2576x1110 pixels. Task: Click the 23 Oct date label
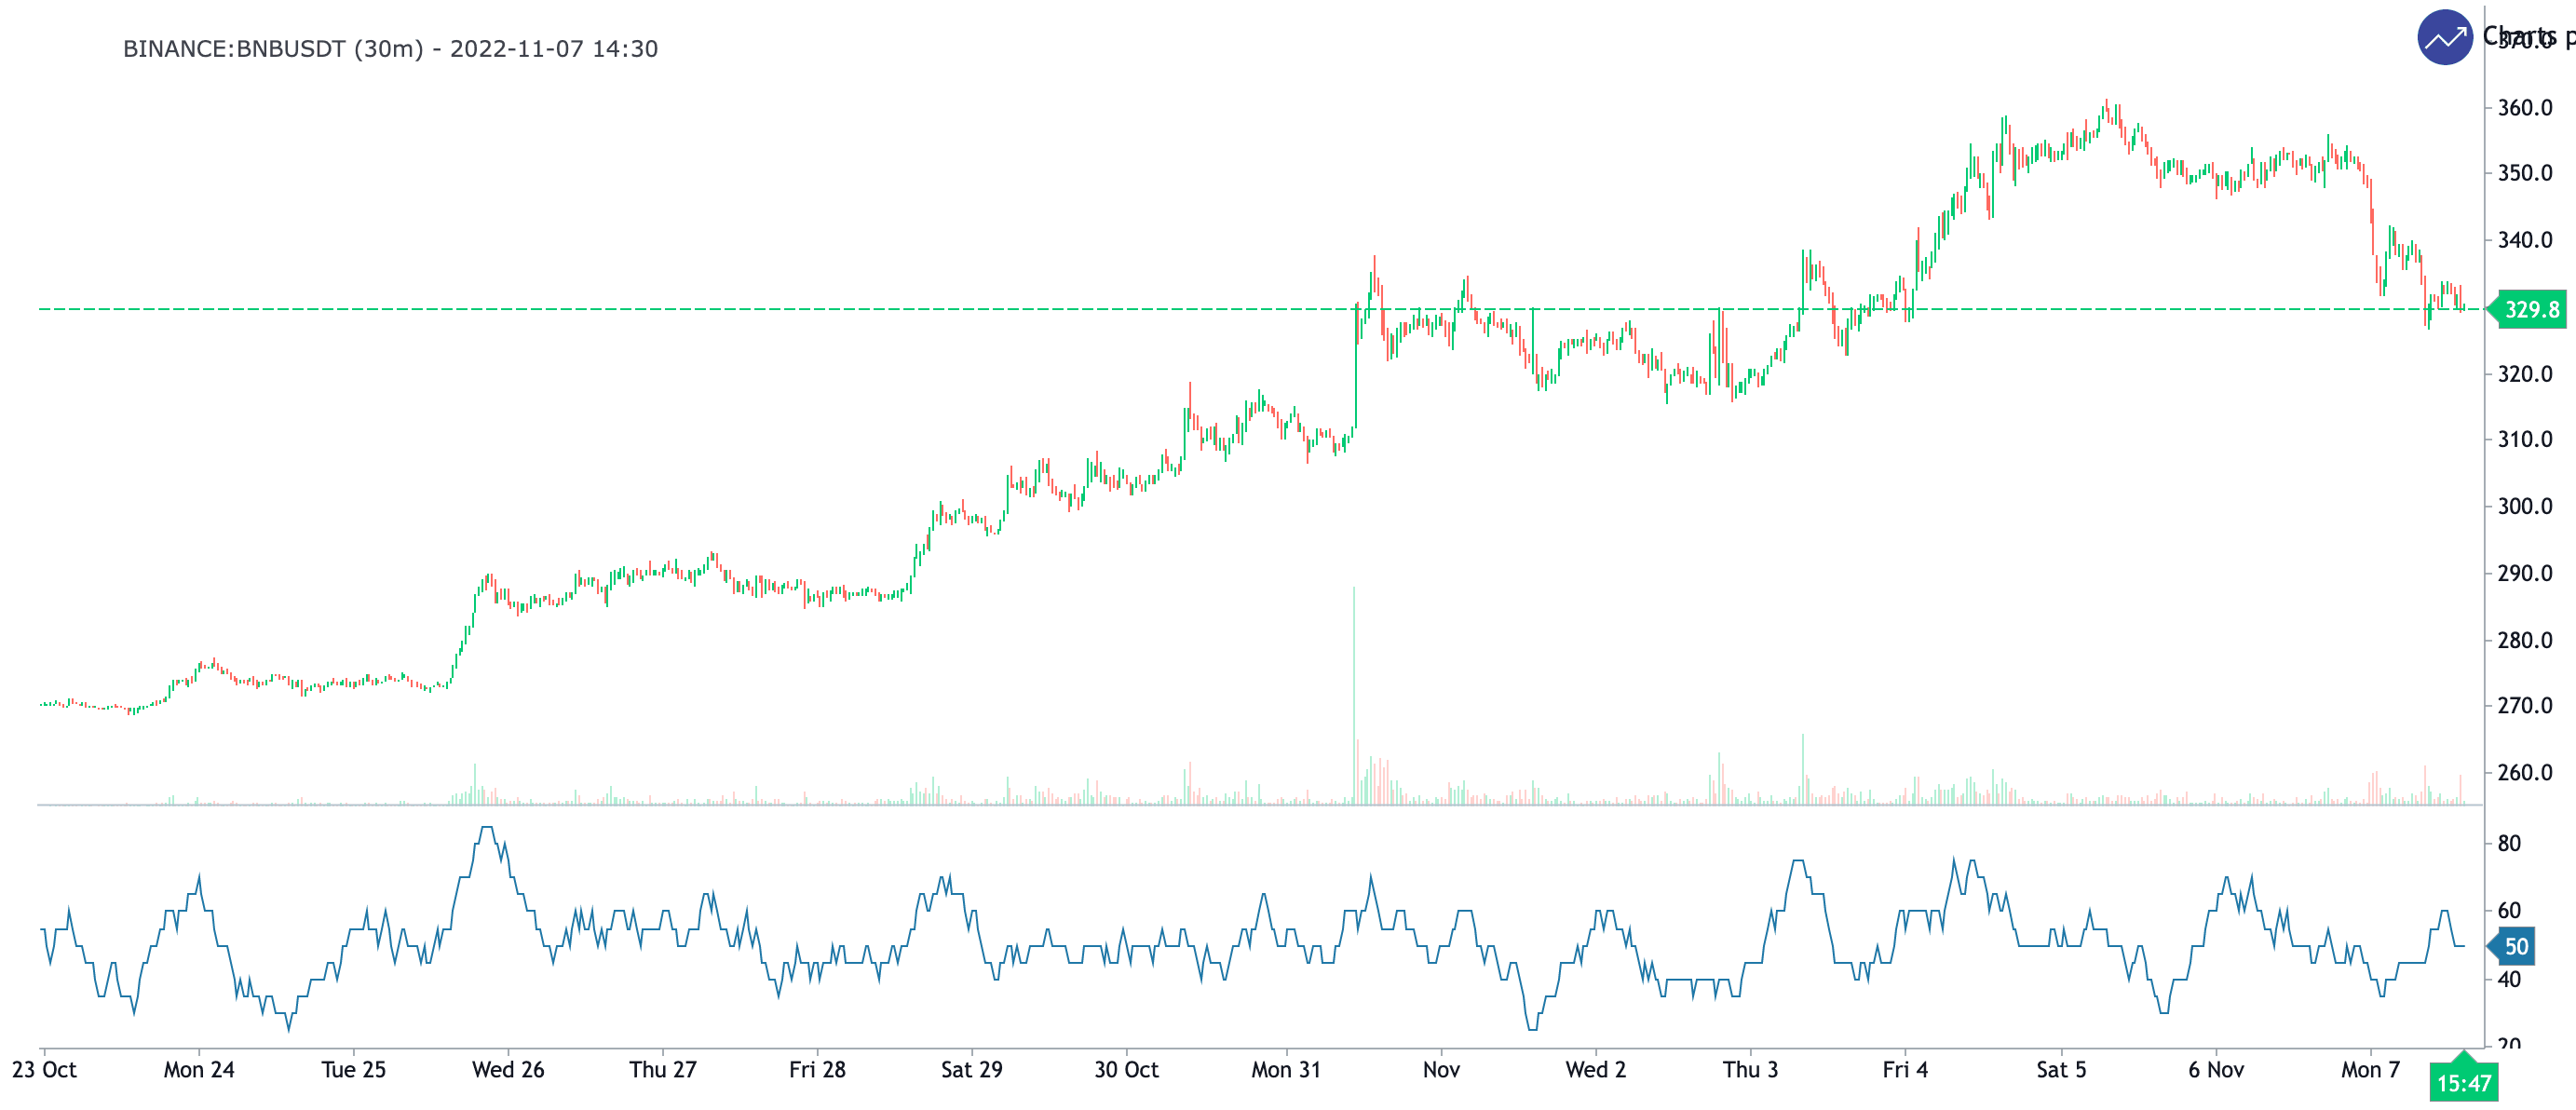click(x=44, y=1070)
